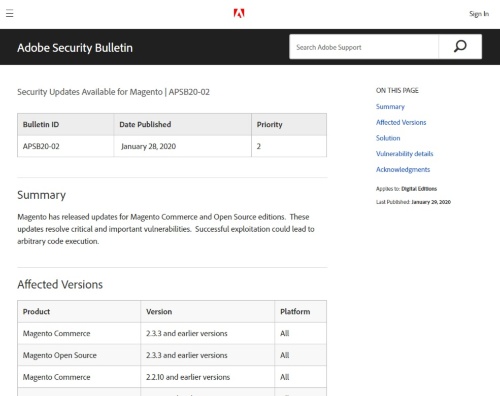Open the hamburger navigation menu
This screenshot has width=500, height=396.
10,14
